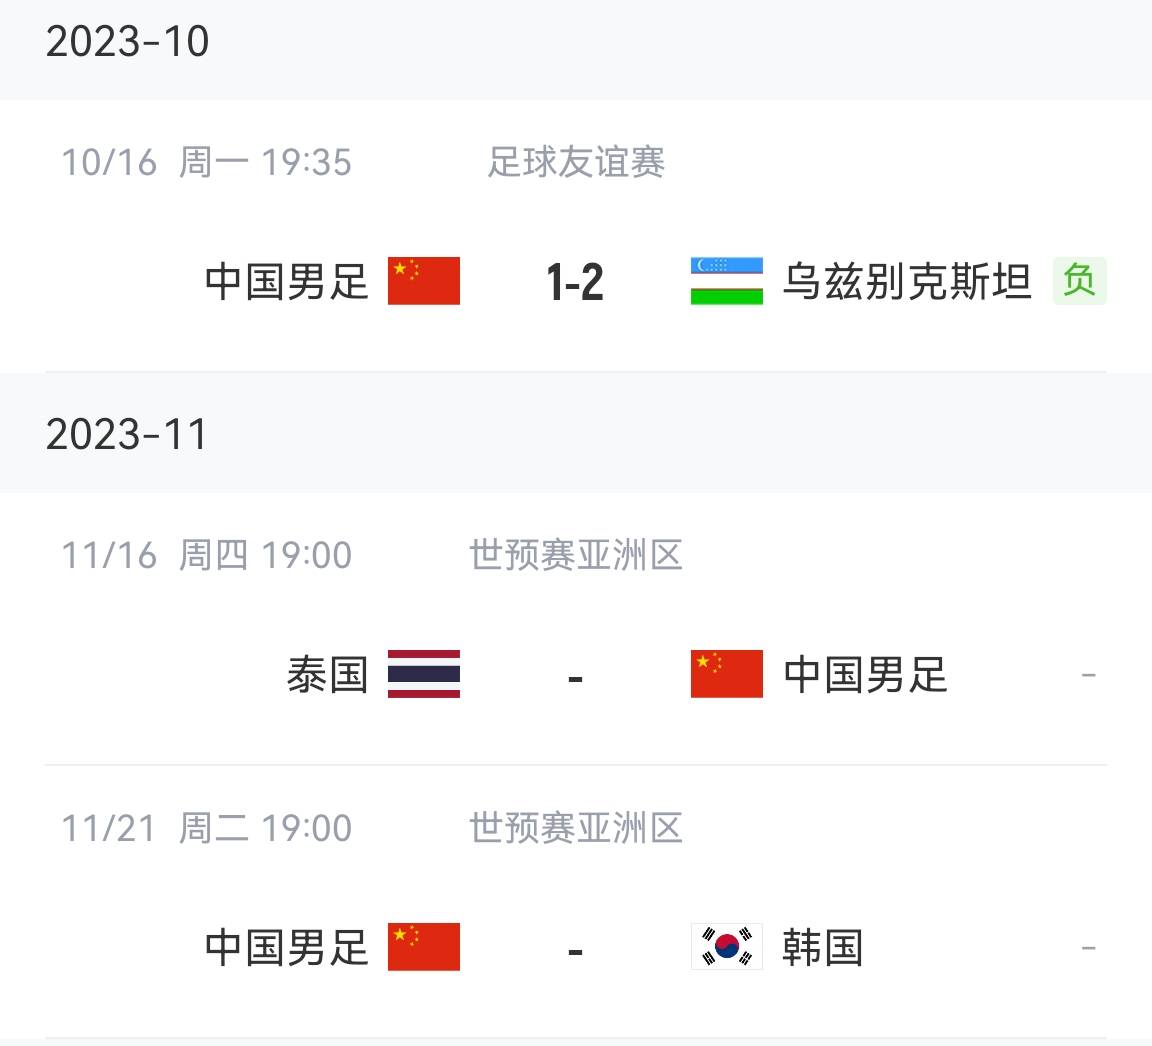Click China flag beside Thailand match
The width and height of the screenshot is (1152, 1046).
coord(727,674)
